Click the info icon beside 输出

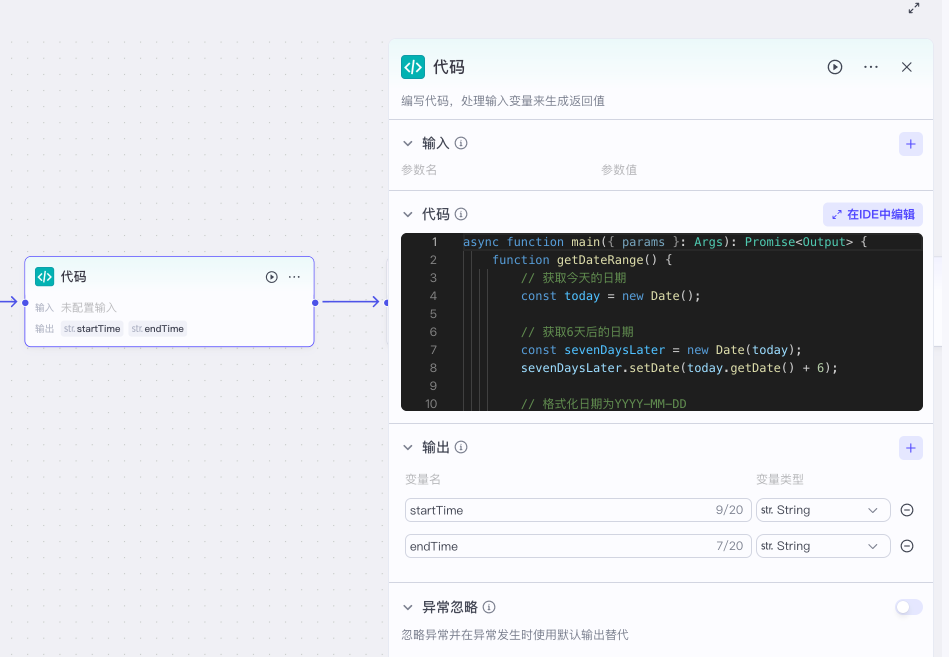point(461,448)
